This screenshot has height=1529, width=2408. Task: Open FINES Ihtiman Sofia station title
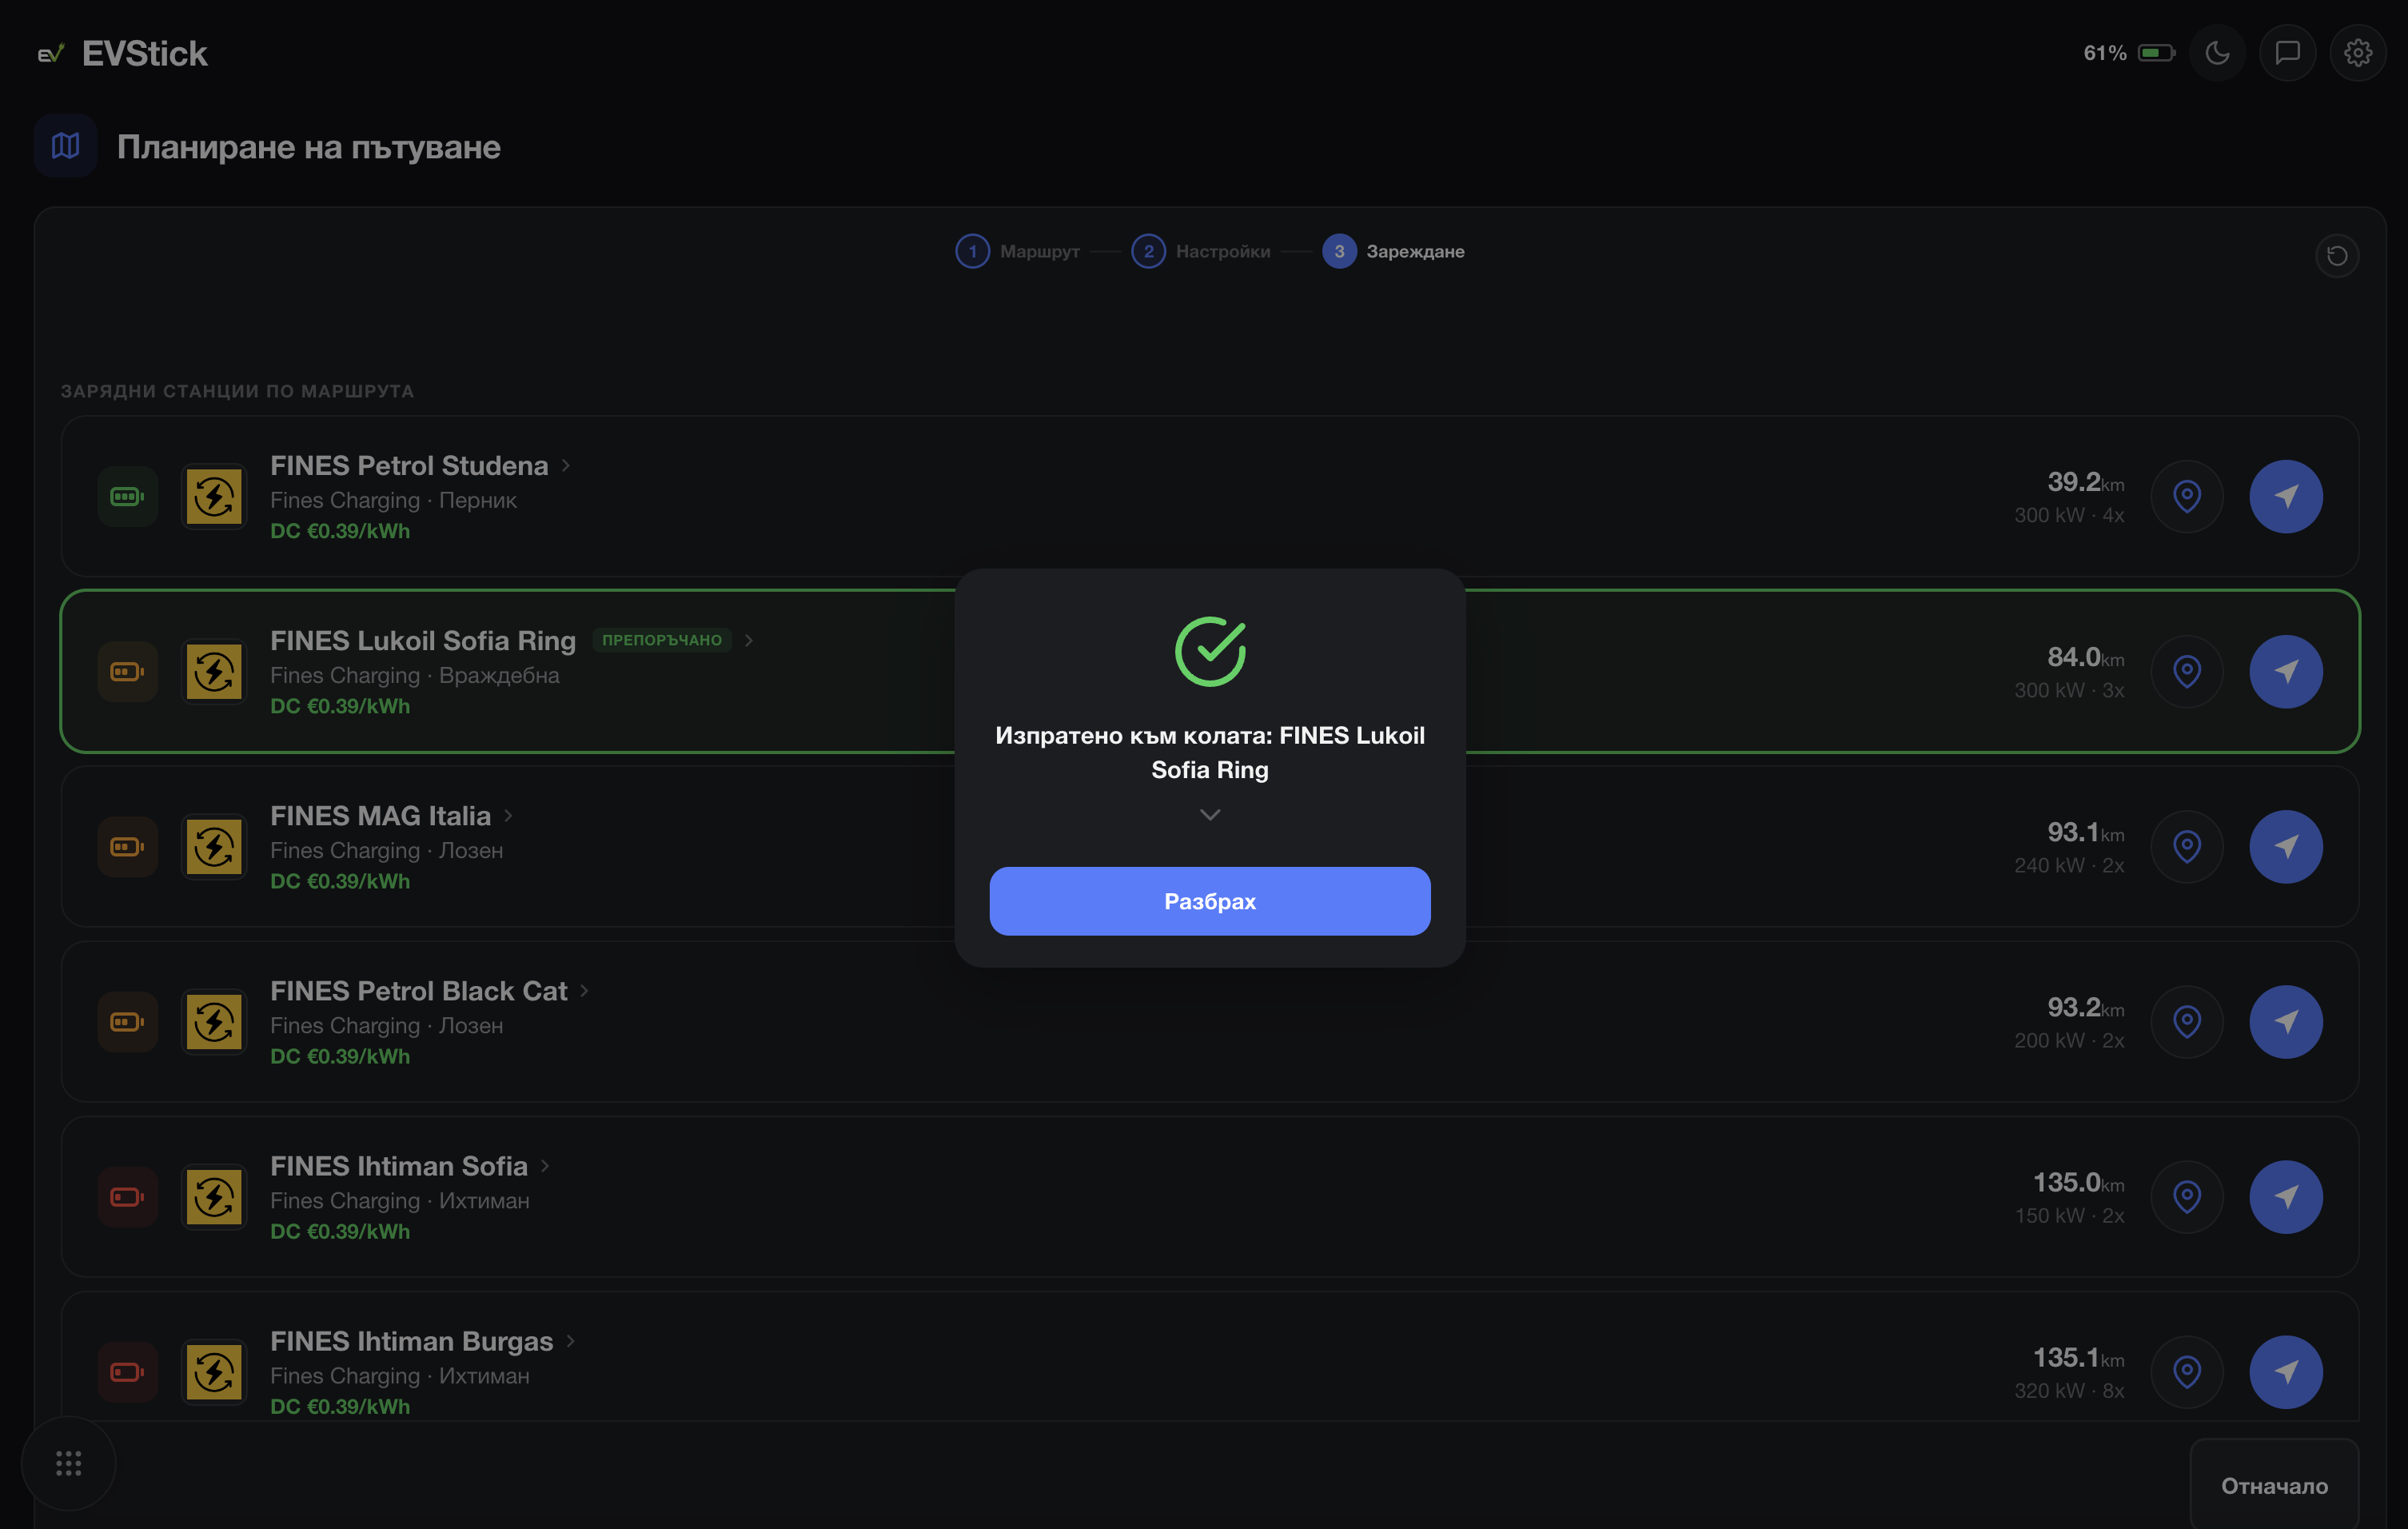pos(398,1165)
